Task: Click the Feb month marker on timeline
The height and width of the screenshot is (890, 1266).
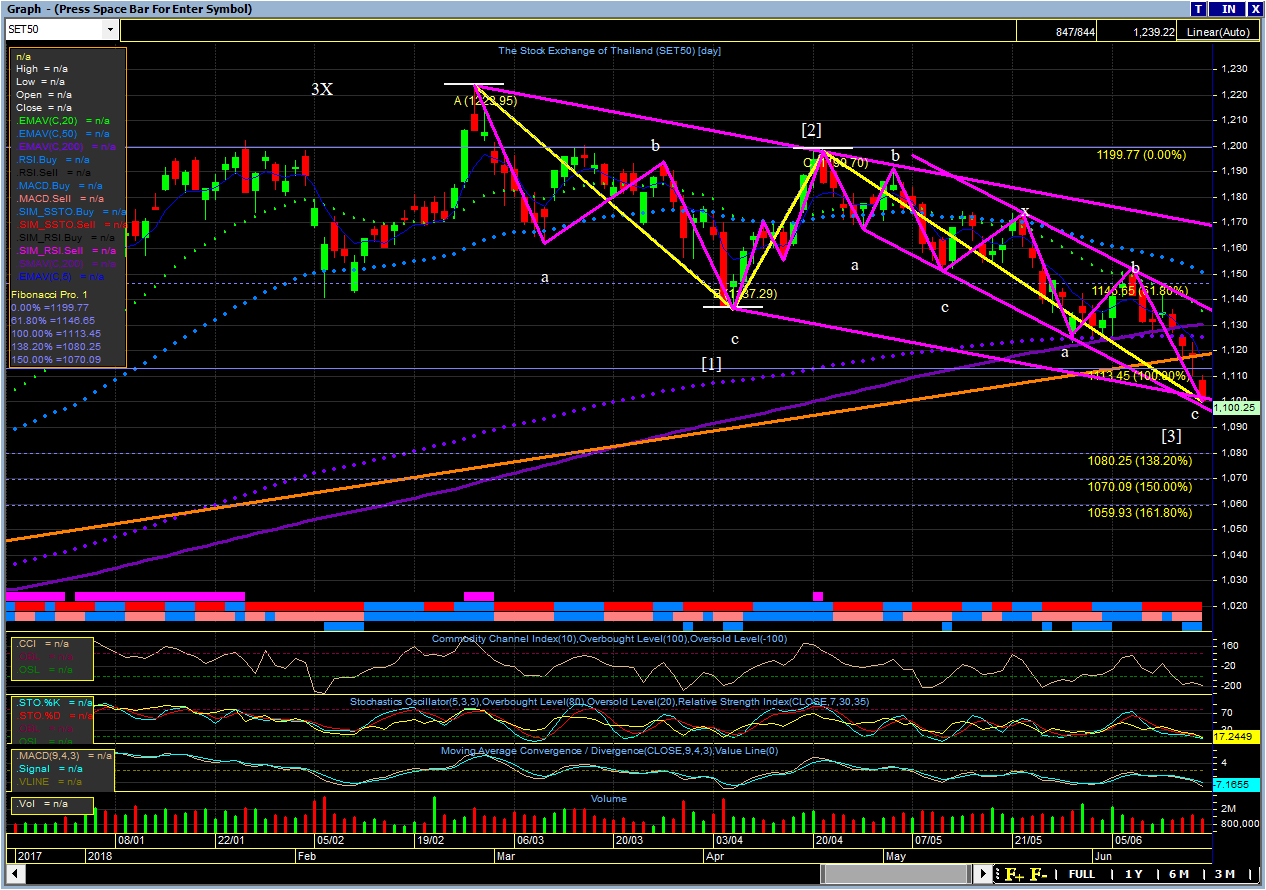Action: click(x=306, y=857)
